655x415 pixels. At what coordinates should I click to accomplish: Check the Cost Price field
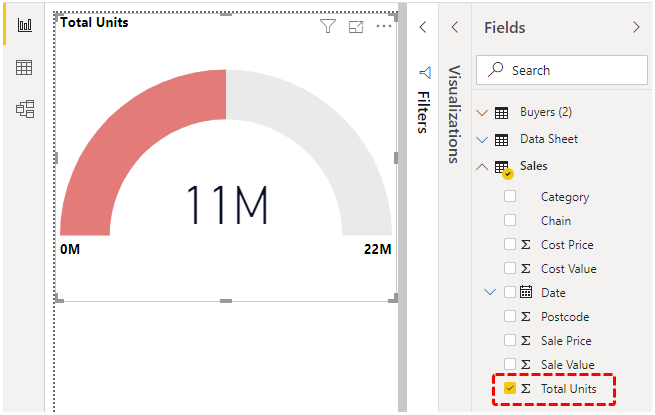tap(510, 245)
